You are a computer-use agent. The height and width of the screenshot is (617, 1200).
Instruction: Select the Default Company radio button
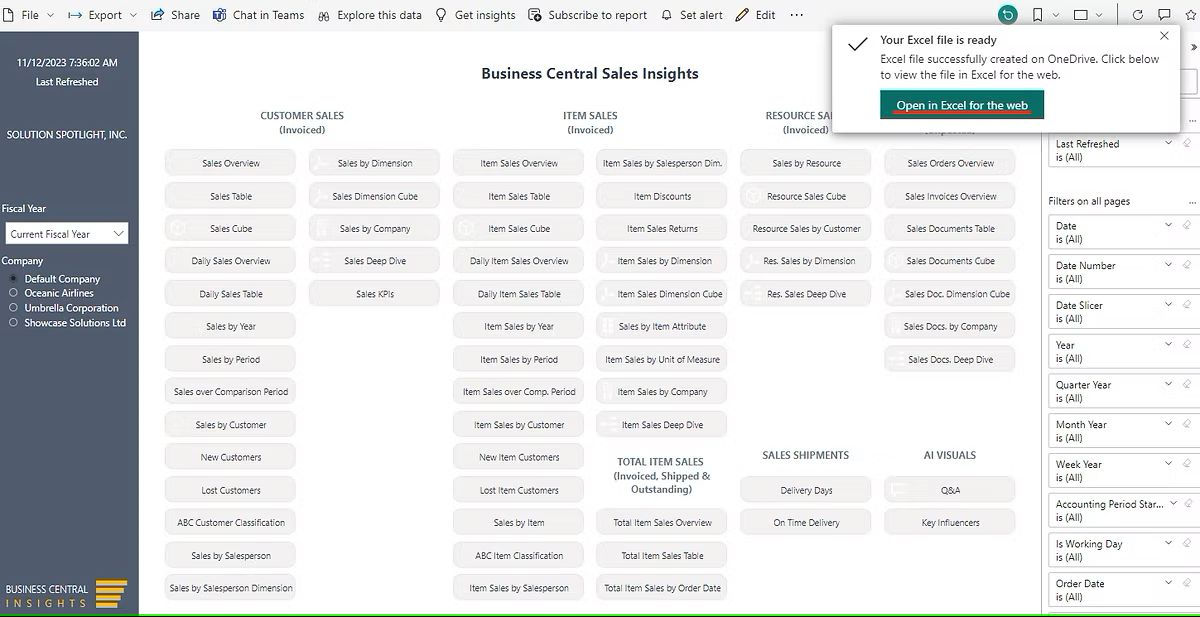tap(14, 279)
